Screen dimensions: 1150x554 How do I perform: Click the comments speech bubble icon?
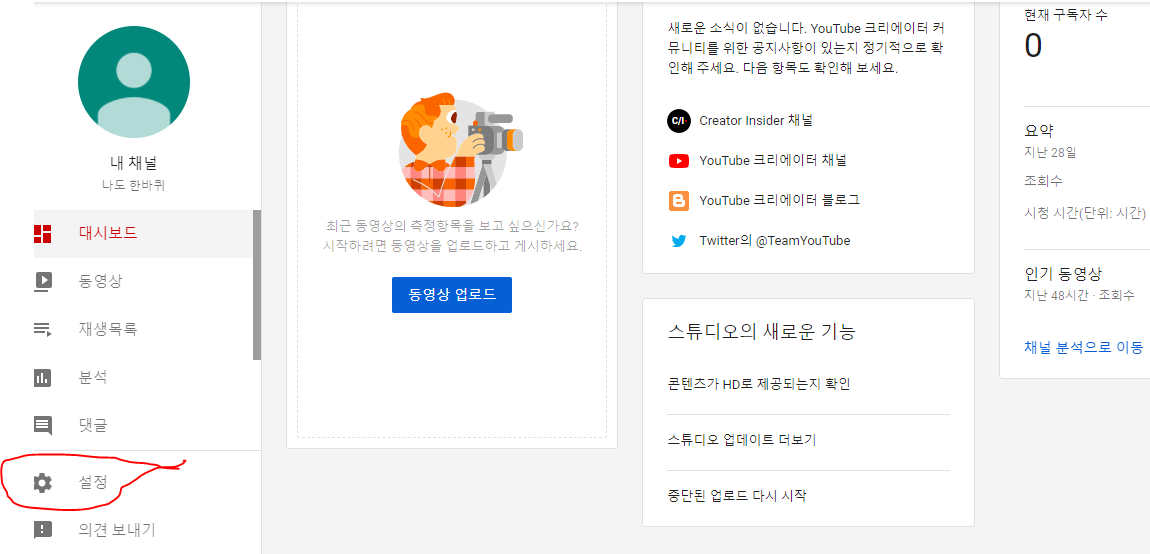[43, 426]
